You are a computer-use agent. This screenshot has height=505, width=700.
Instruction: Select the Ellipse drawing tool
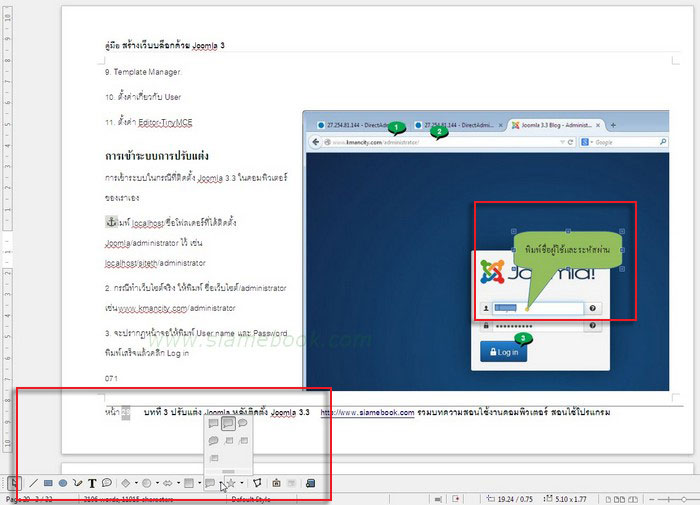point(63,483)
